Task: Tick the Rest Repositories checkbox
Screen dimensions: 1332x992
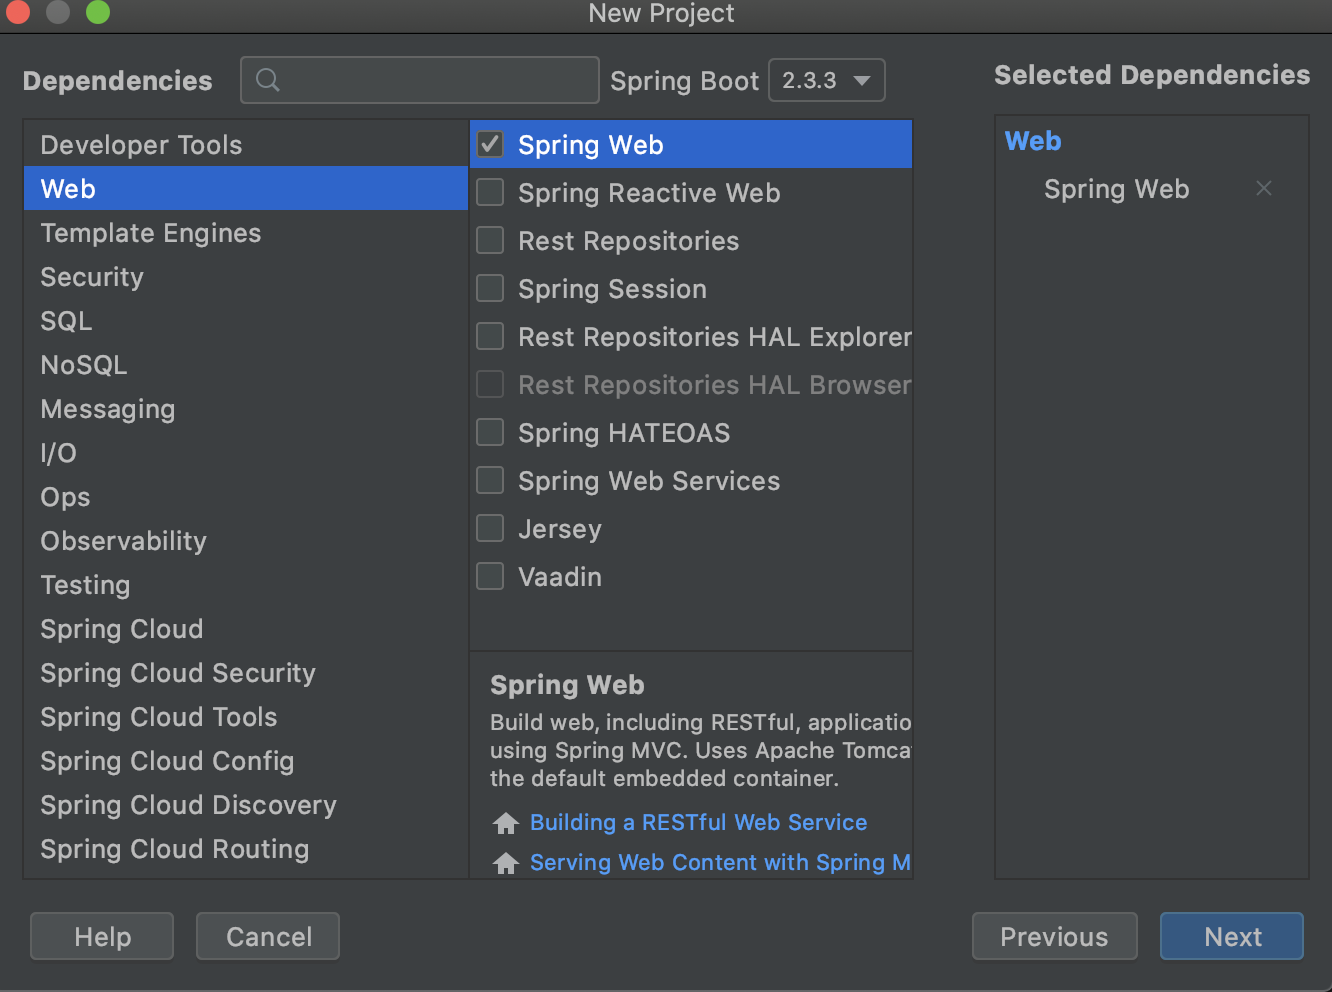Action: pos(490,241)
